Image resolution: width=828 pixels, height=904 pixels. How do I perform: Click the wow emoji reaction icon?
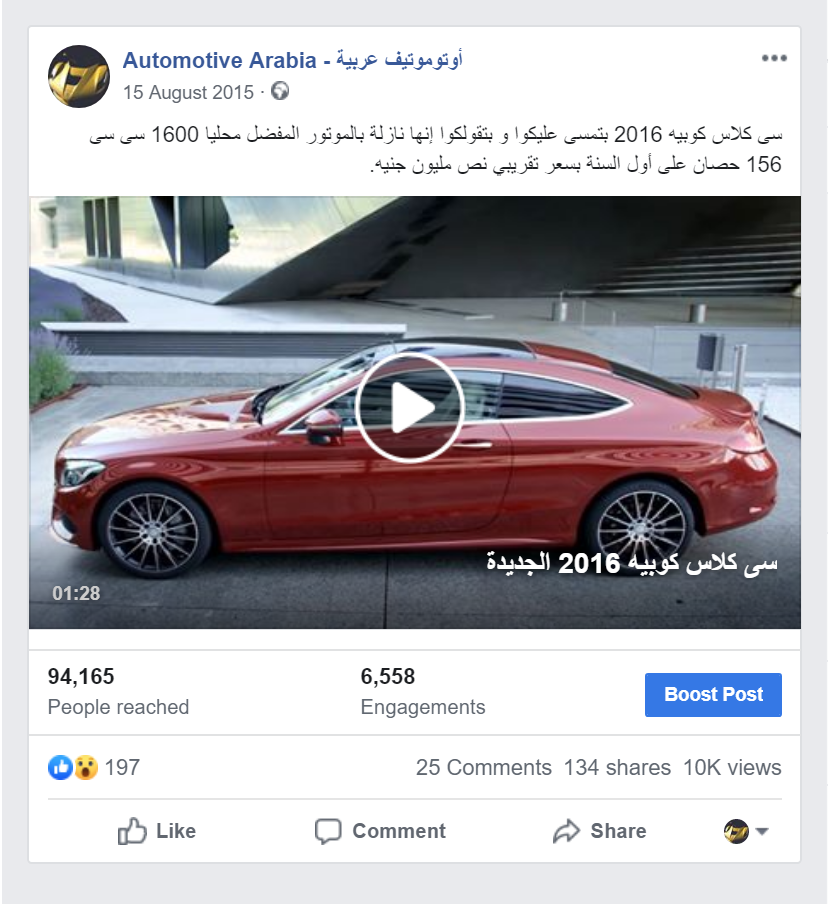[86, 767]
